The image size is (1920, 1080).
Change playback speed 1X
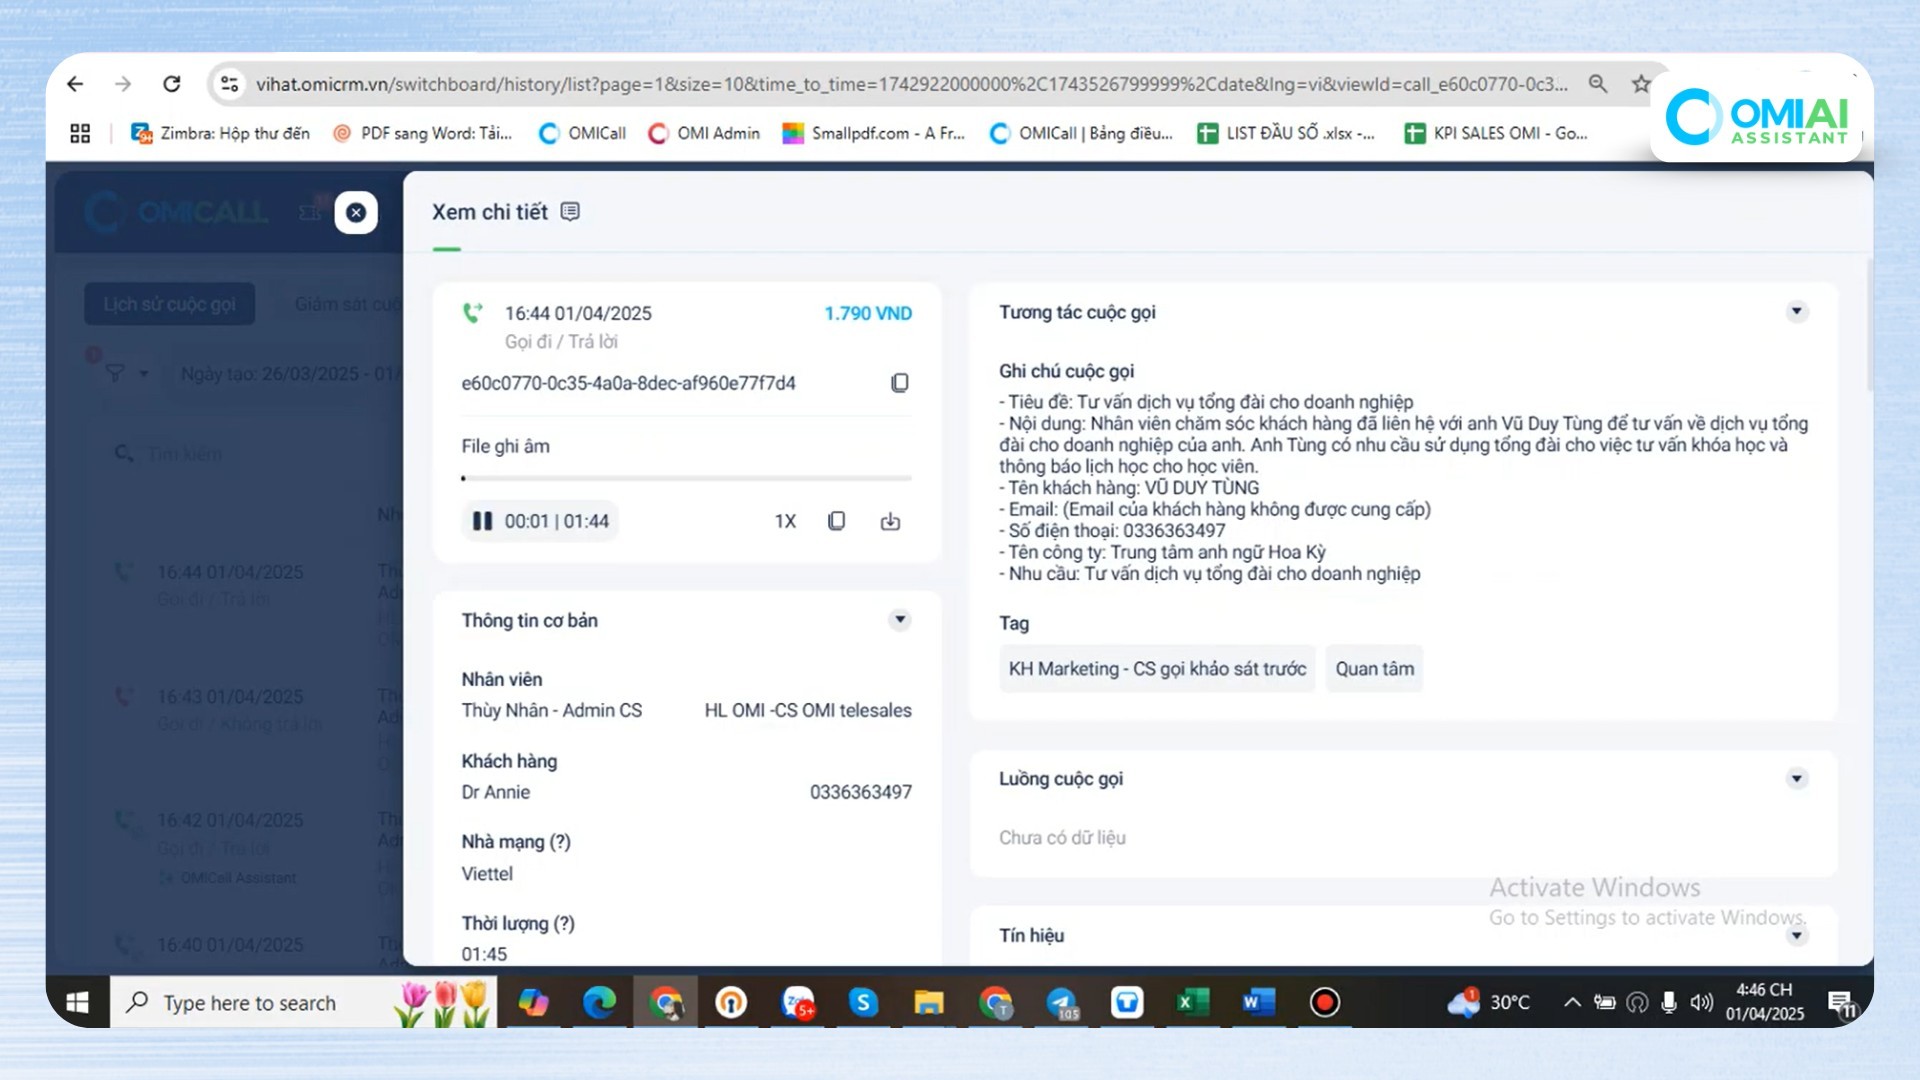(785, 521)
